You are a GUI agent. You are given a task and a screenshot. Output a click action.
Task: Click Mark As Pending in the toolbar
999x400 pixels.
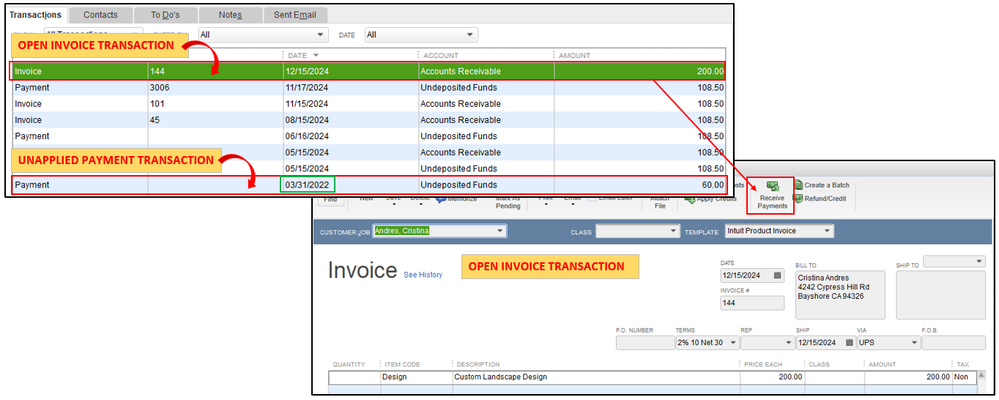point(508,203)
